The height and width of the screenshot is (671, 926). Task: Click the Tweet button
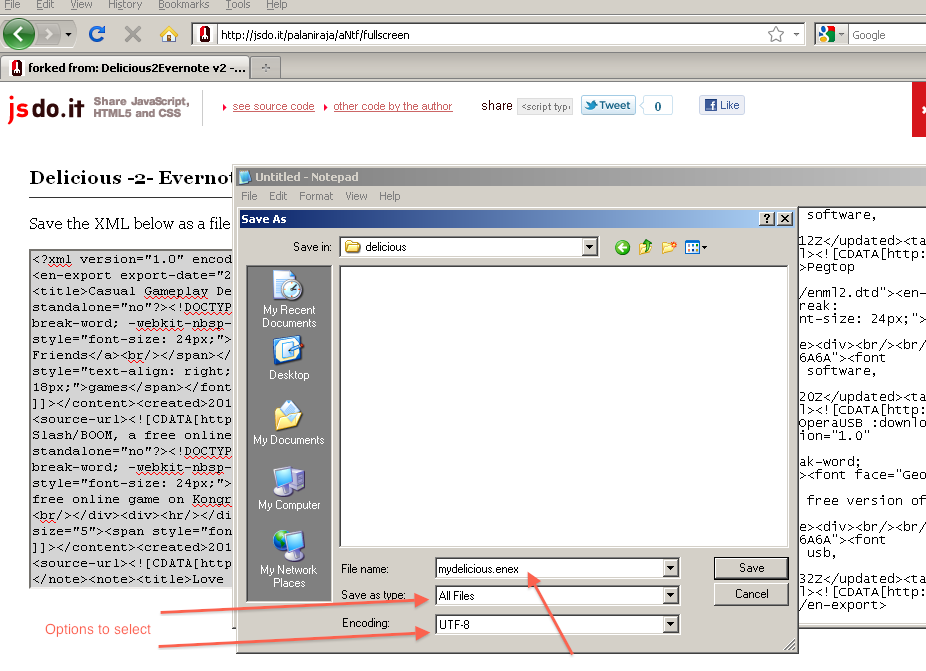(x=608, y=105)
